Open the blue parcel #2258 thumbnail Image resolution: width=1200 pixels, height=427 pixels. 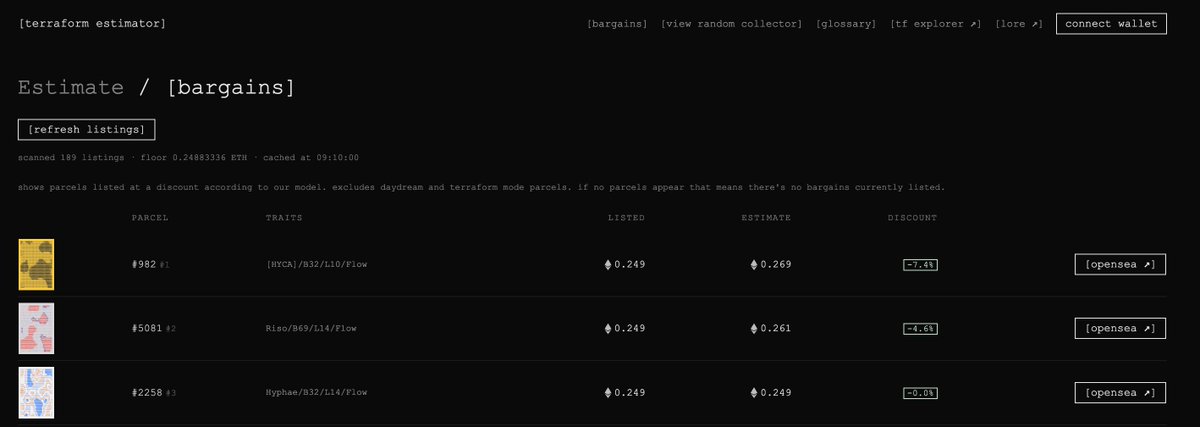pos(36,392)
